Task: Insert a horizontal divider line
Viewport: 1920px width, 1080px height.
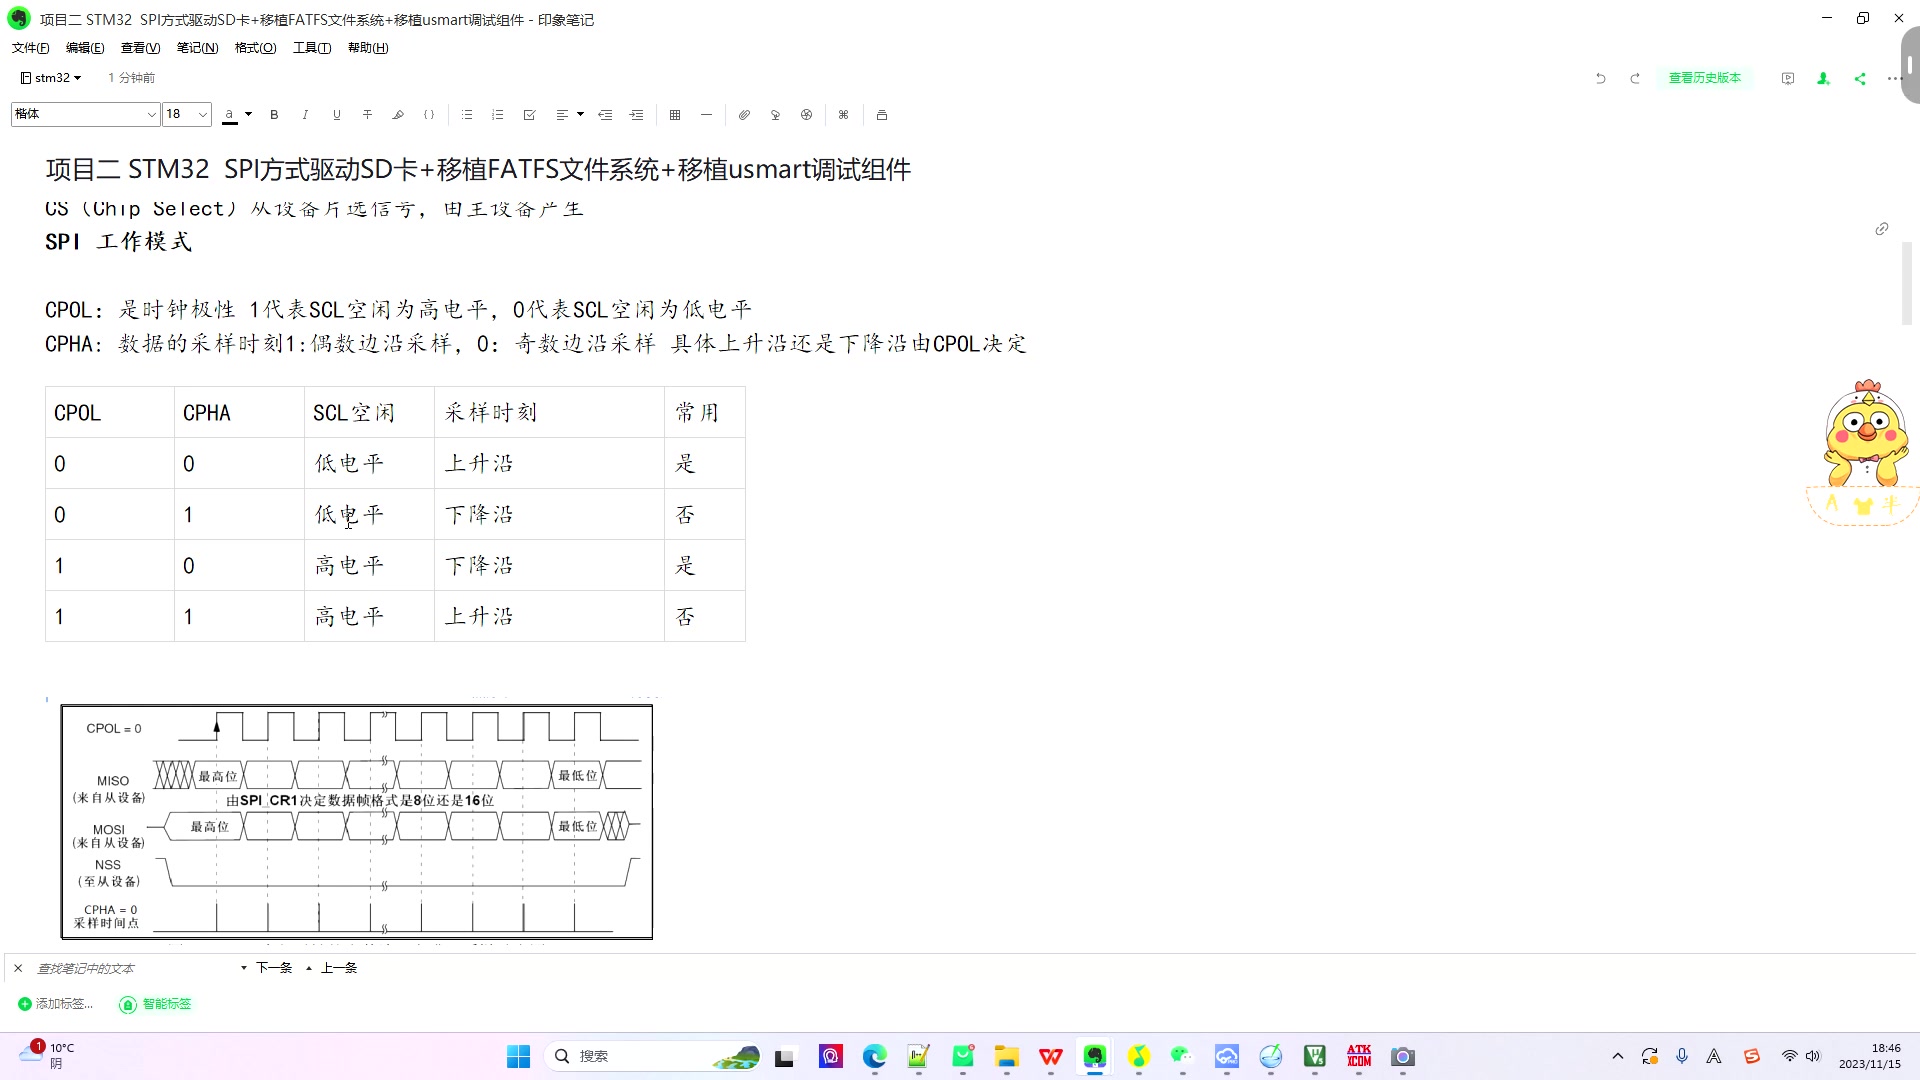Action: (706, 115)
